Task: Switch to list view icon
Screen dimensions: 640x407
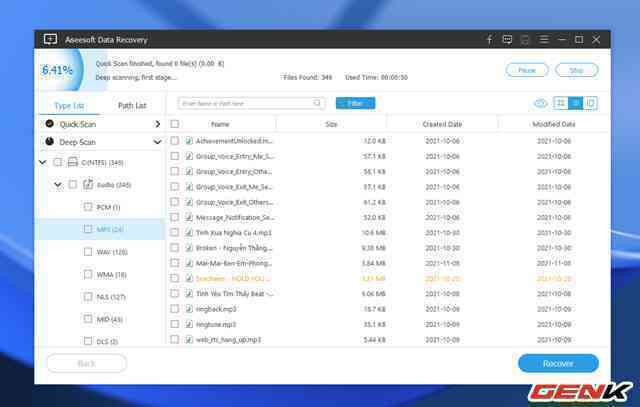Action: tap(576, 103)
